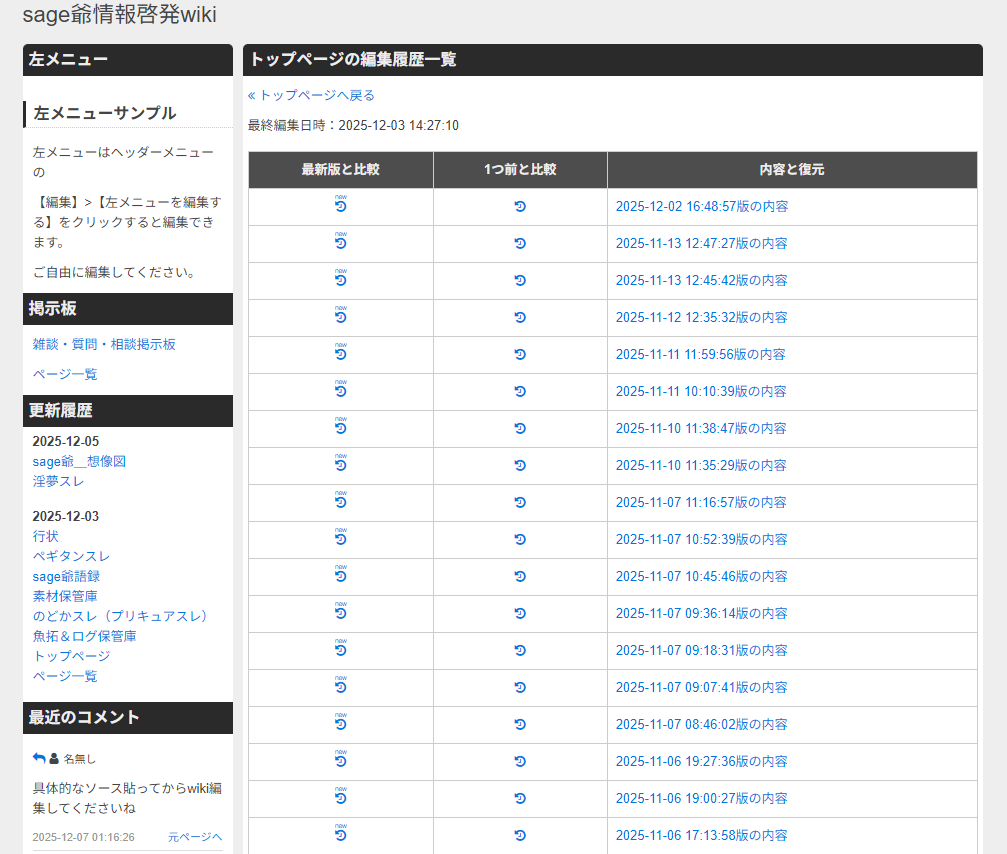Image resolution: width=1007 pixels, height=854 pixels.
Task: Compare 2025-11-13 12:47:27 version with previous one
Action: click(x=520, y=244)
